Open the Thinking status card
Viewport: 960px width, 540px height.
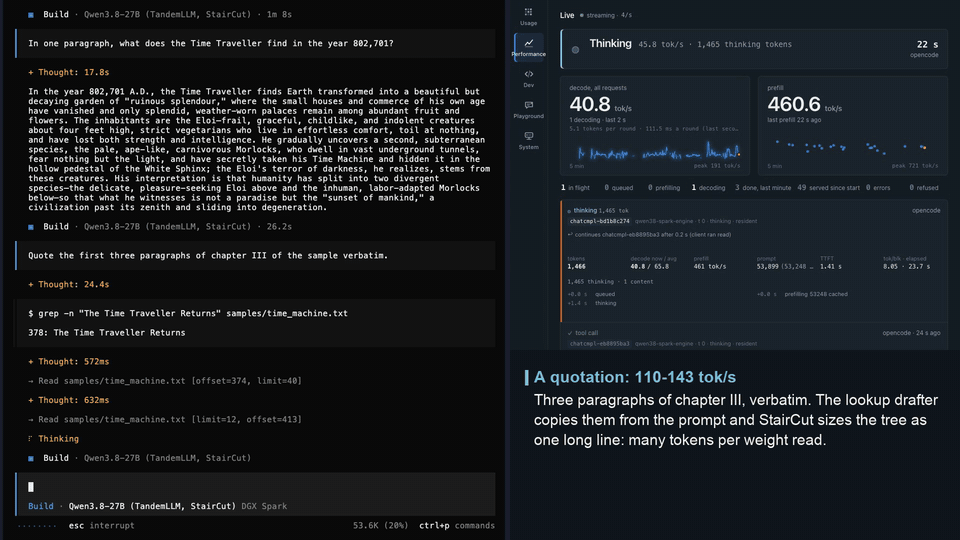754,49
